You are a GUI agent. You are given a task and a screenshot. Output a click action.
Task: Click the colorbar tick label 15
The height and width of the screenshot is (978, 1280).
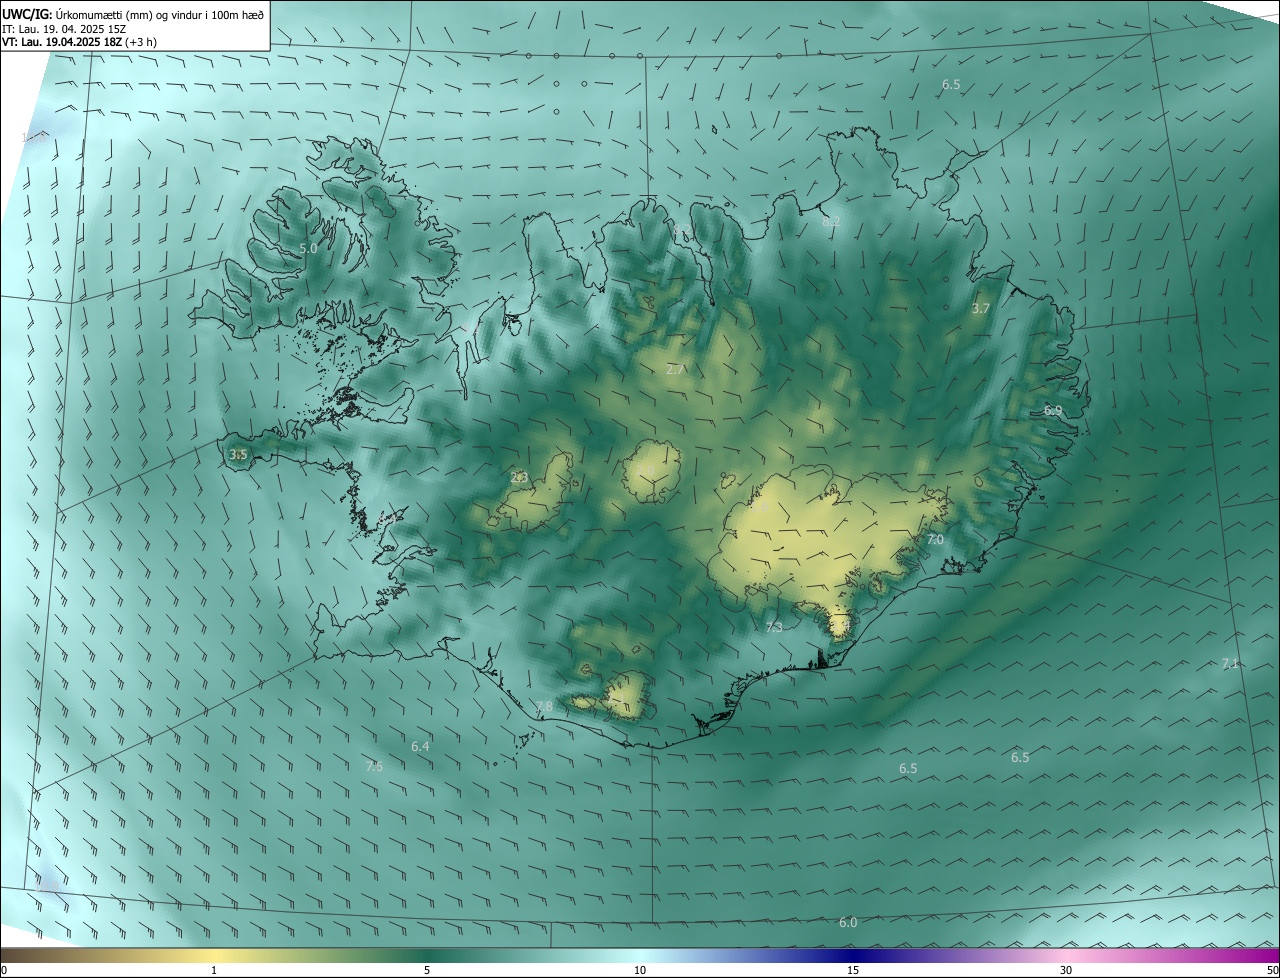pyautogui.click(x=853, y=970)
